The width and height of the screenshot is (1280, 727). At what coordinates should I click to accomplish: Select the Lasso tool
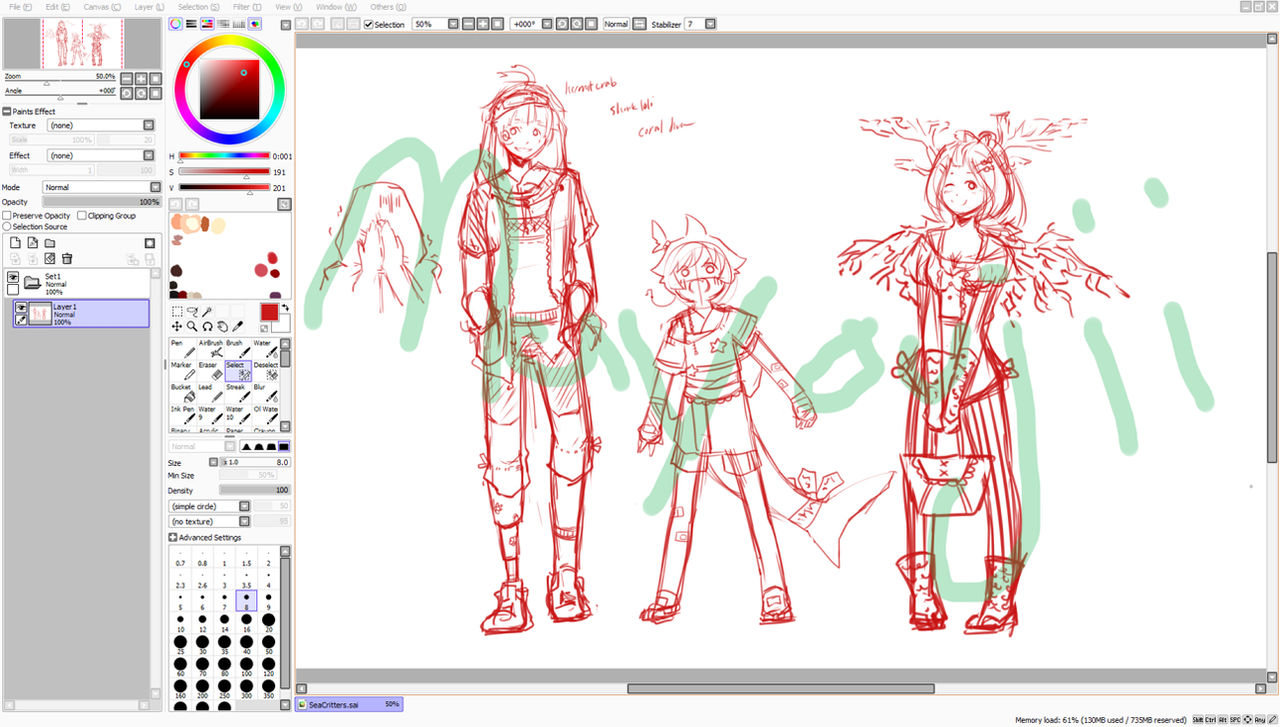[x=192, y=312]
